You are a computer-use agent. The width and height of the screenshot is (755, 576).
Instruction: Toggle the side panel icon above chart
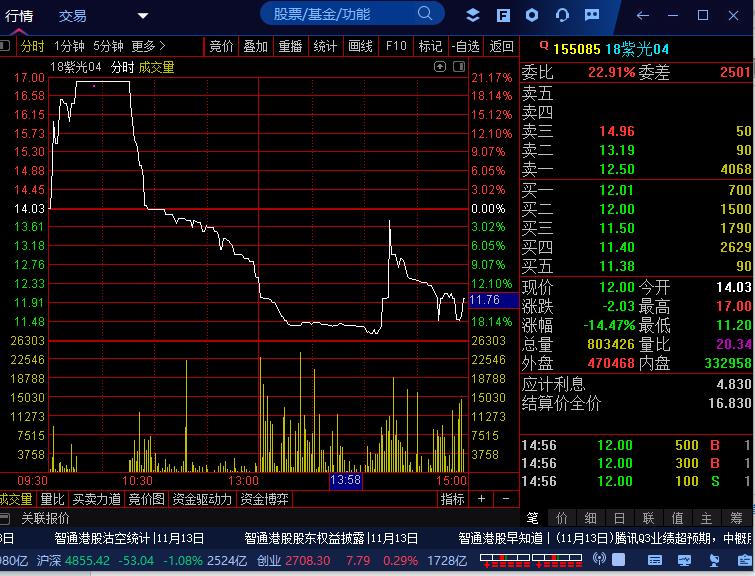[459, 66]
